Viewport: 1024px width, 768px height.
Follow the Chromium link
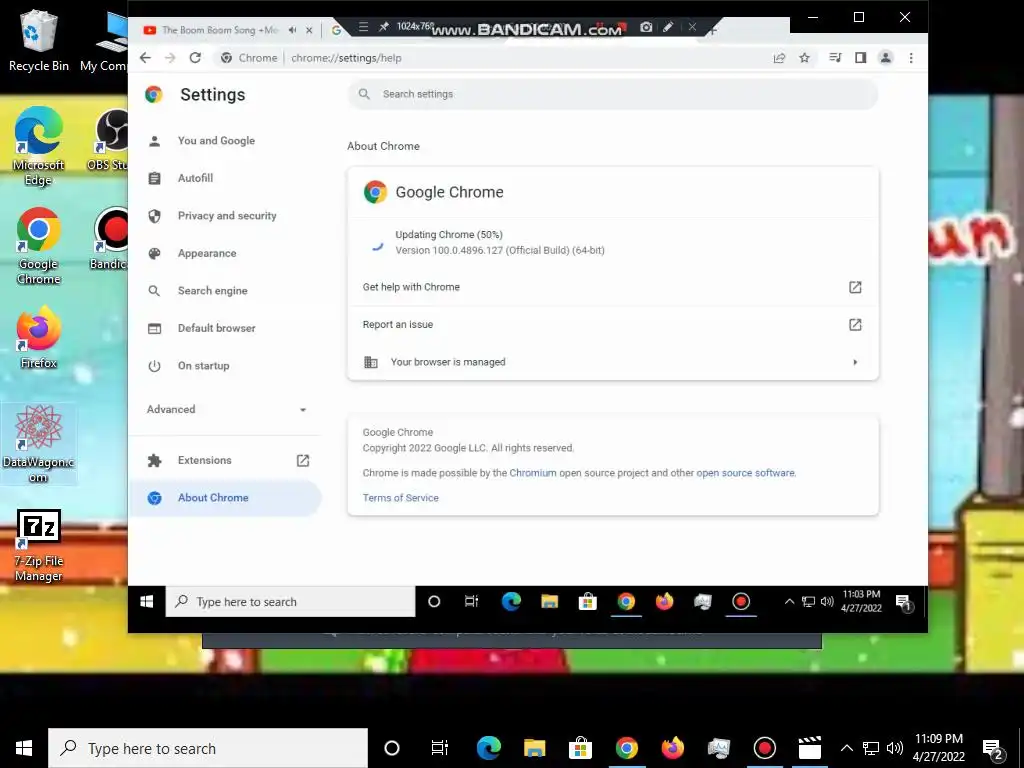tap(533, 473)
